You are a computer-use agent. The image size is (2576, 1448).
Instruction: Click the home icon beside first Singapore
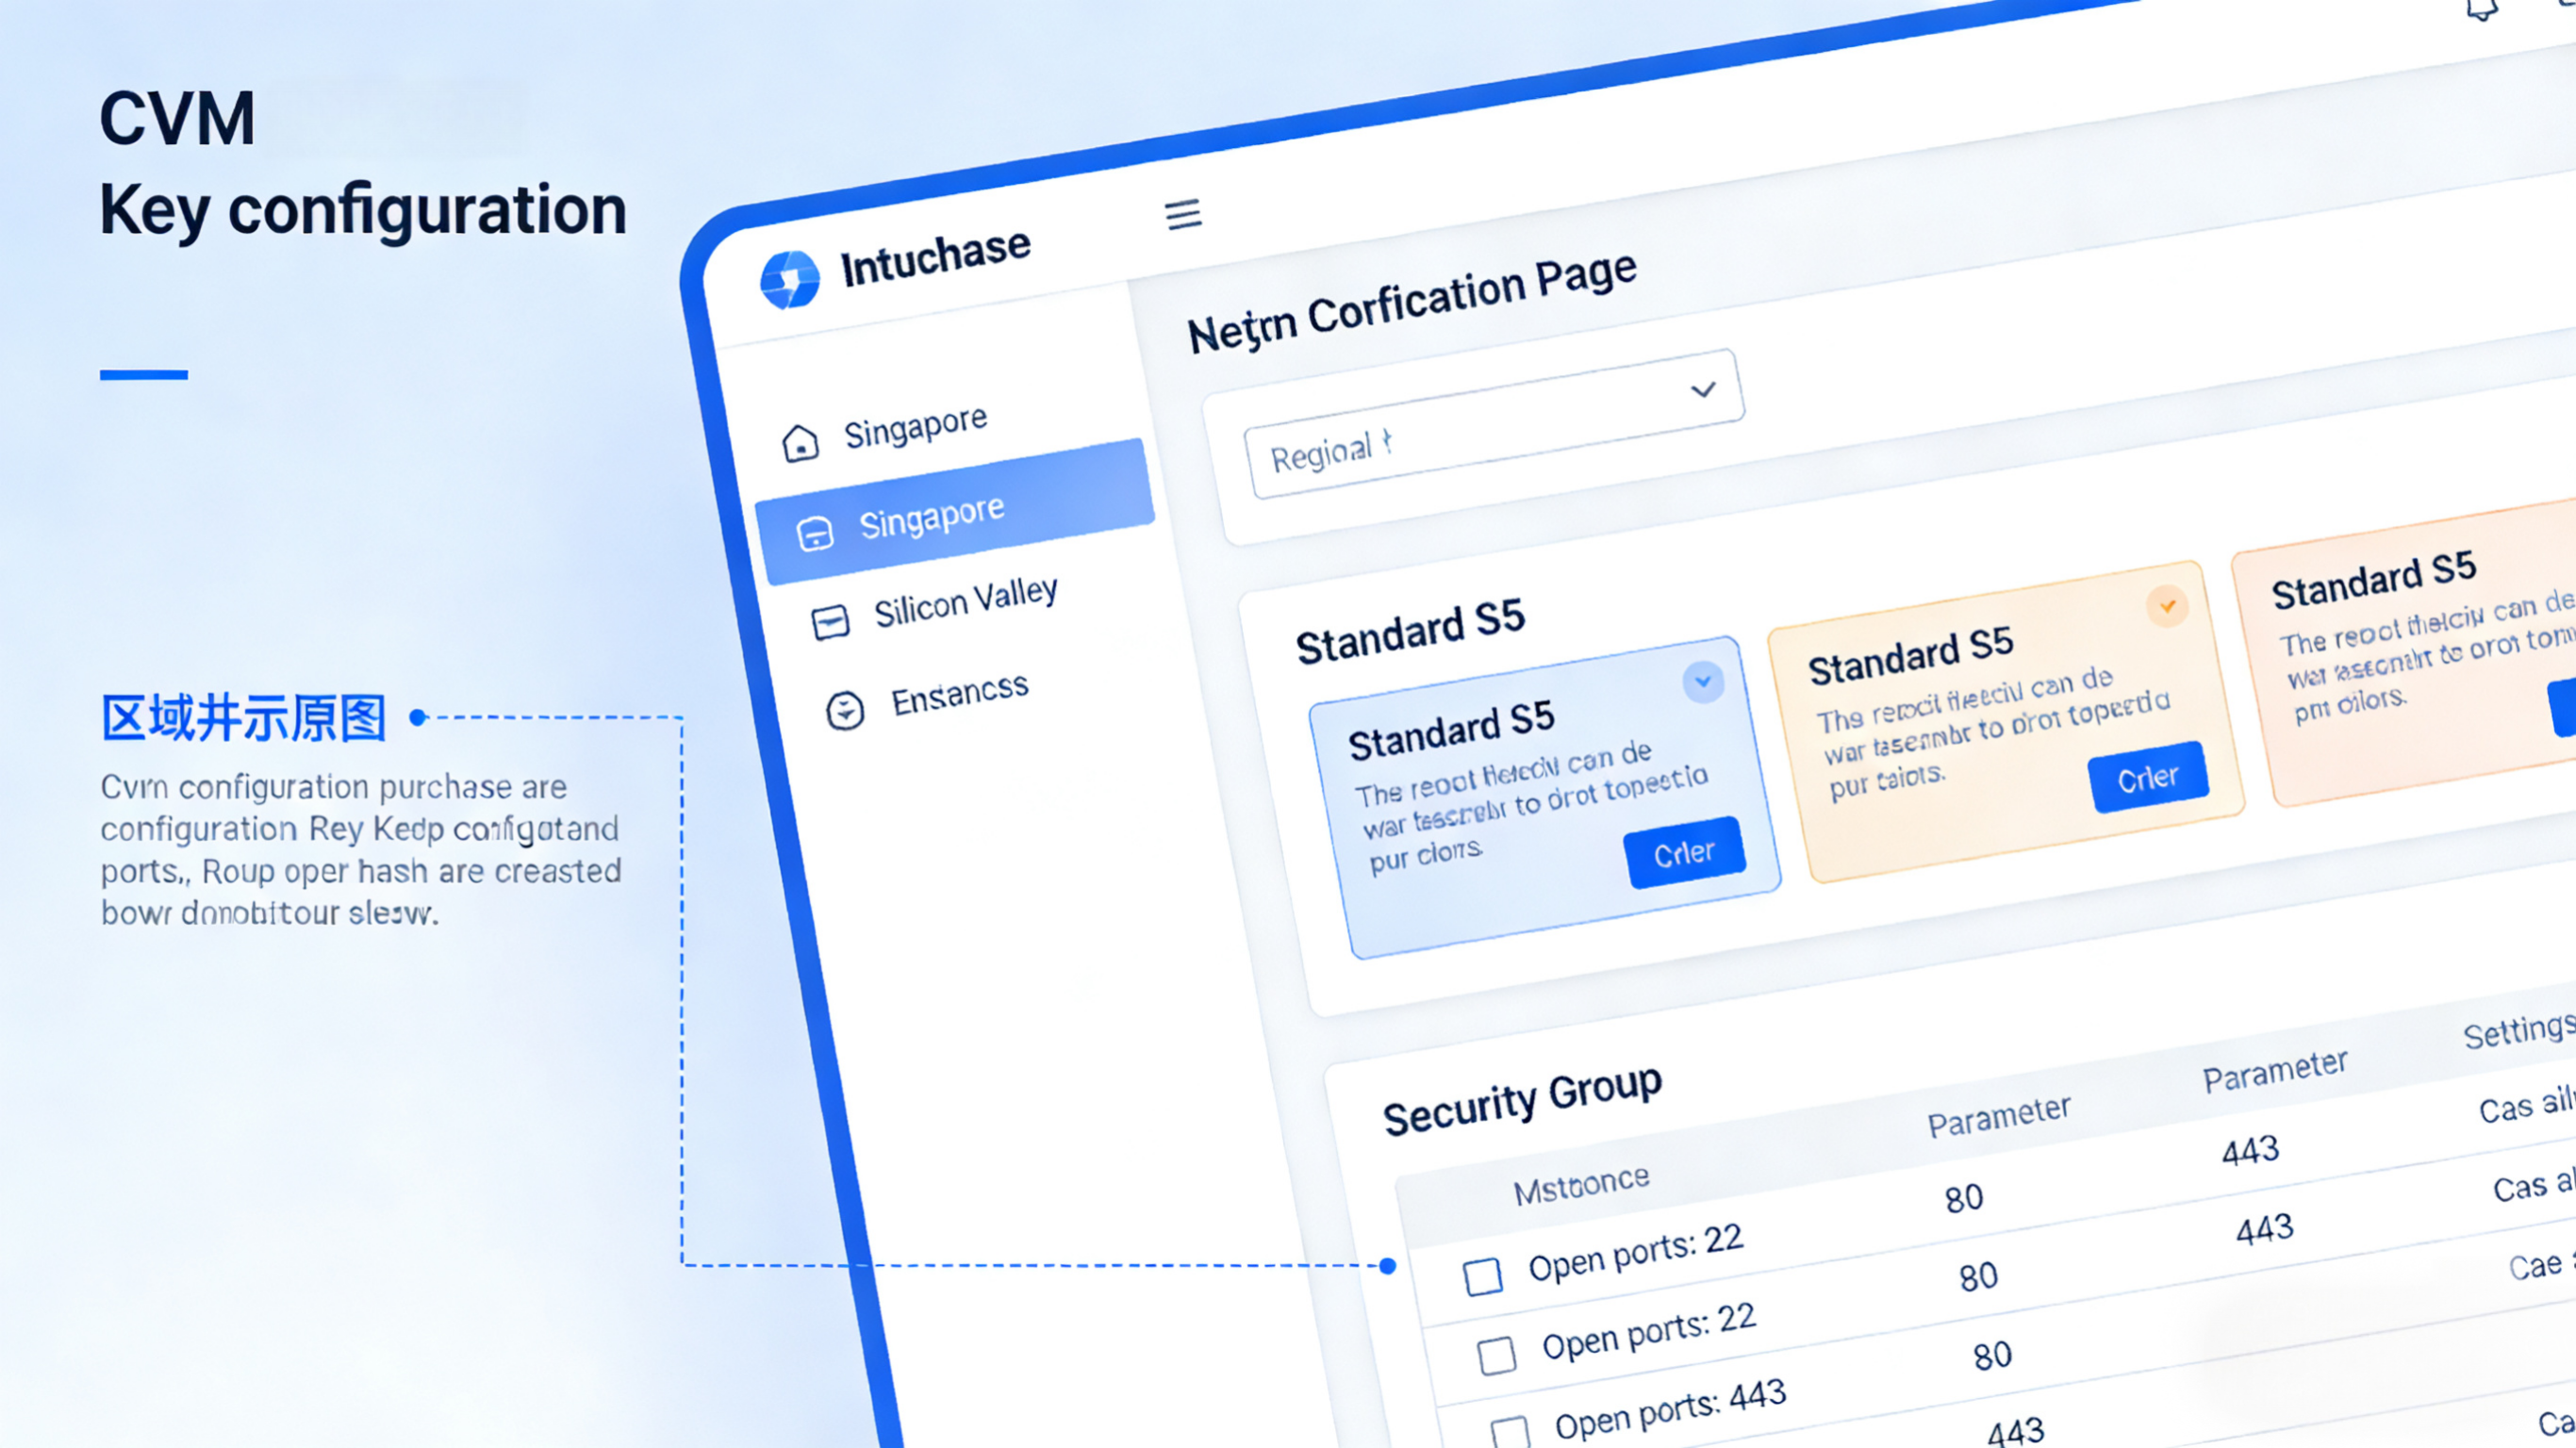(x=800, y=442)
